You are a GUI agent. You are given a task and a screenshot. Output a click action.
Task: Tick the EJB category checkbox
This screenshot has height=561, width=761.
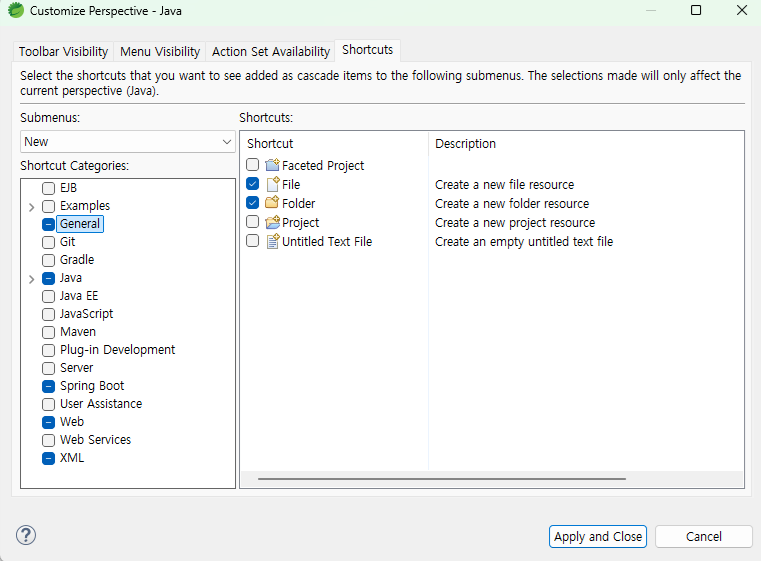point(49,188)
